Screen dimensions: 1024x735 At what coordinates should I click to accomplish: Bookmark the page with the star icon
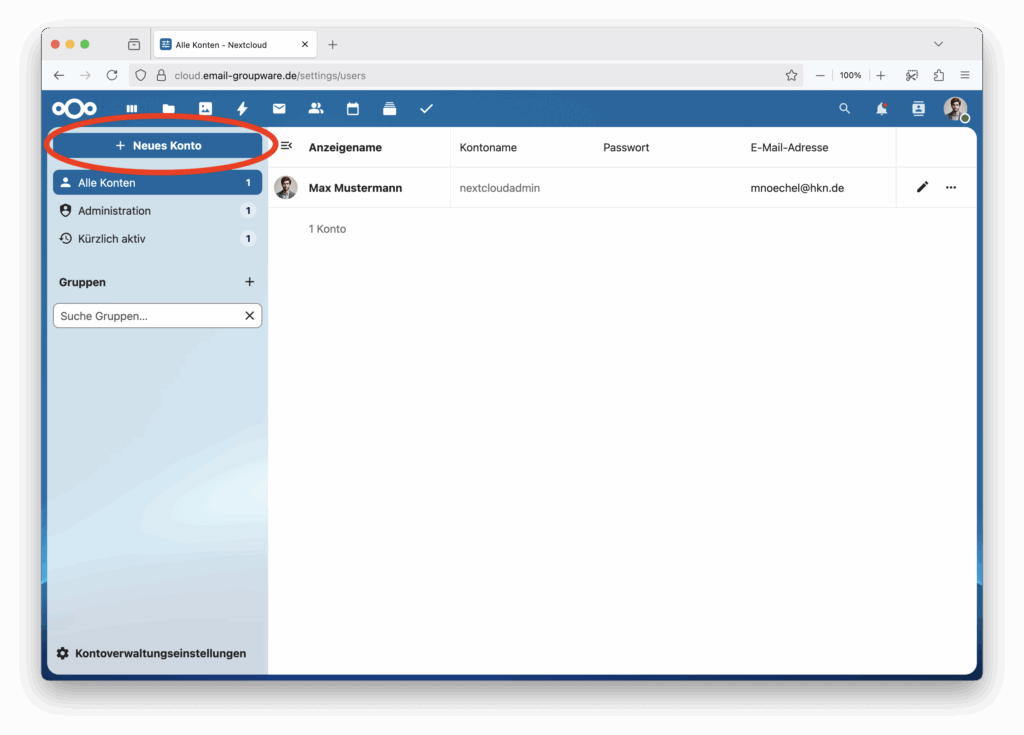792,75
